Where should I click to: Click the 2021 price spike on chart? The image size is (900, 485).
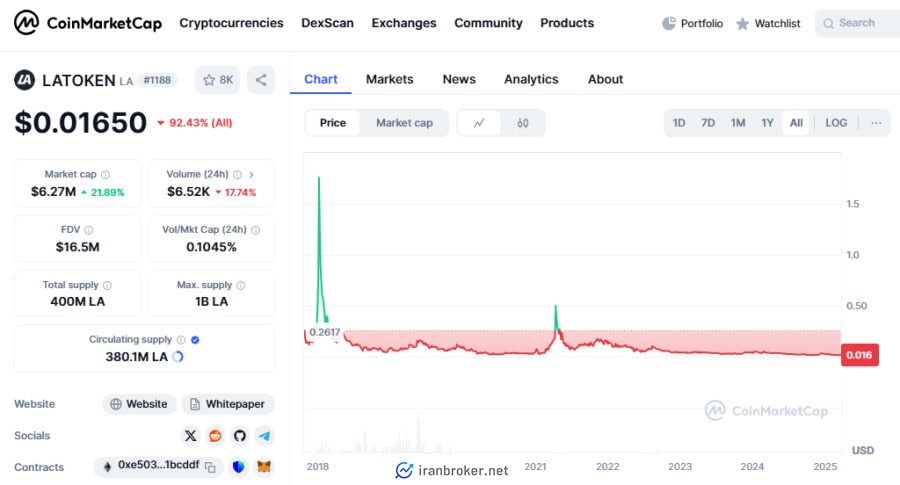(556, 317)
